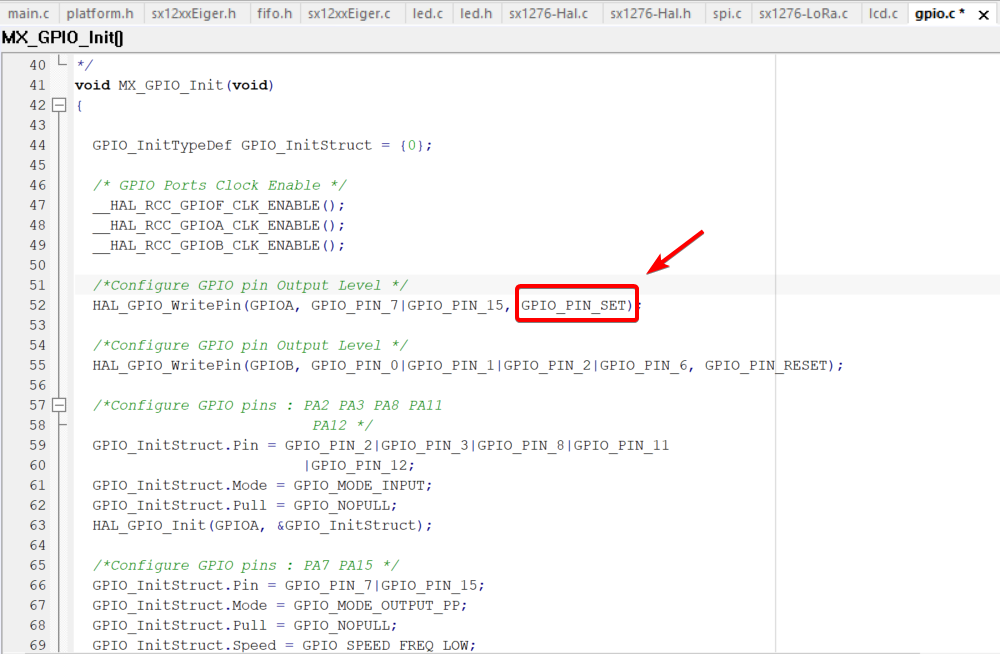Collapse the comment fold at line 57

(59, 405)
